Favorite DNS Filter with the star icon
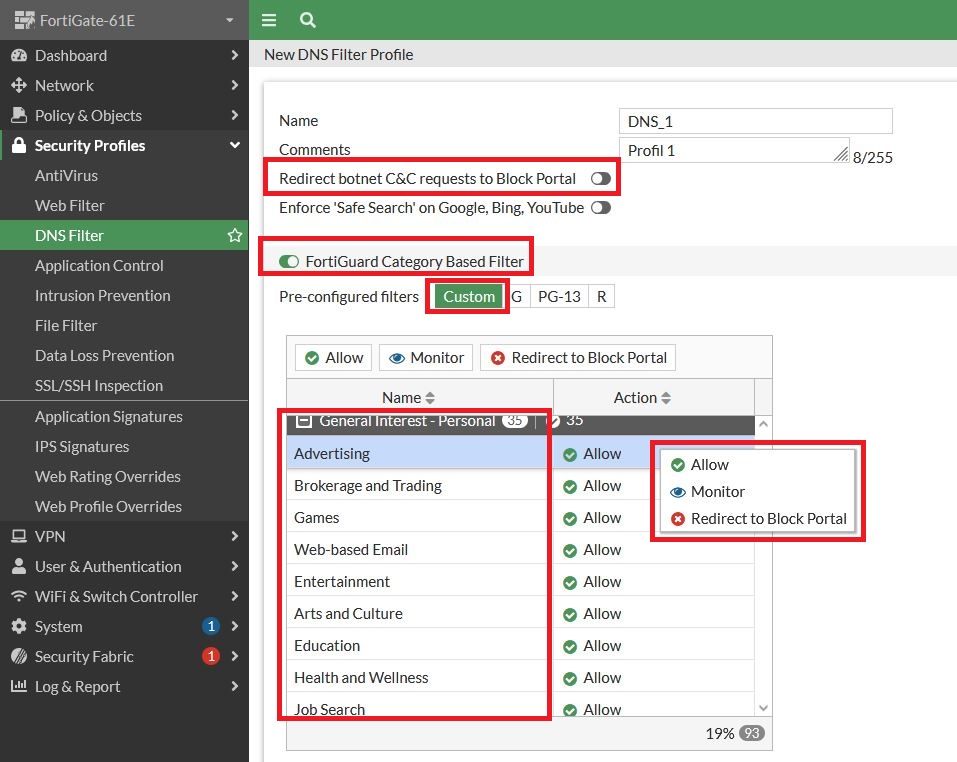The height and width of the screenshot is (762, 957). [x=235, y=235]
